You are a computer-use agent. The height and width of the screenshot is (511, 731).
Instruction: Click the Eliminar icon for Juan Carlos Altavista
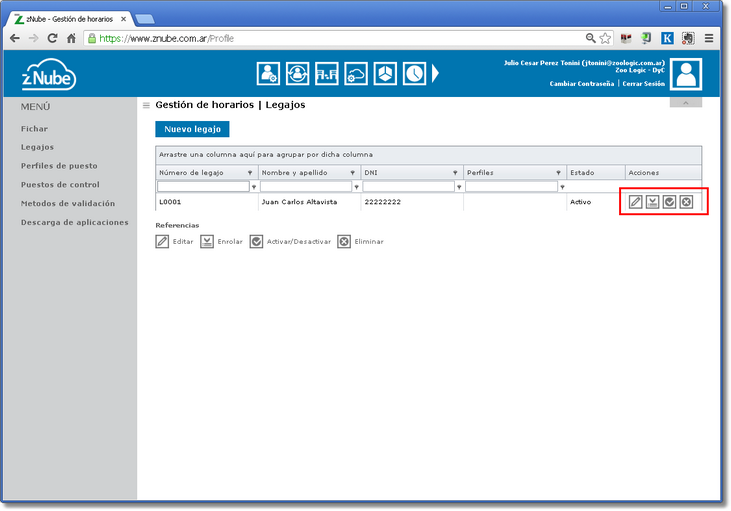click(686, 202)
